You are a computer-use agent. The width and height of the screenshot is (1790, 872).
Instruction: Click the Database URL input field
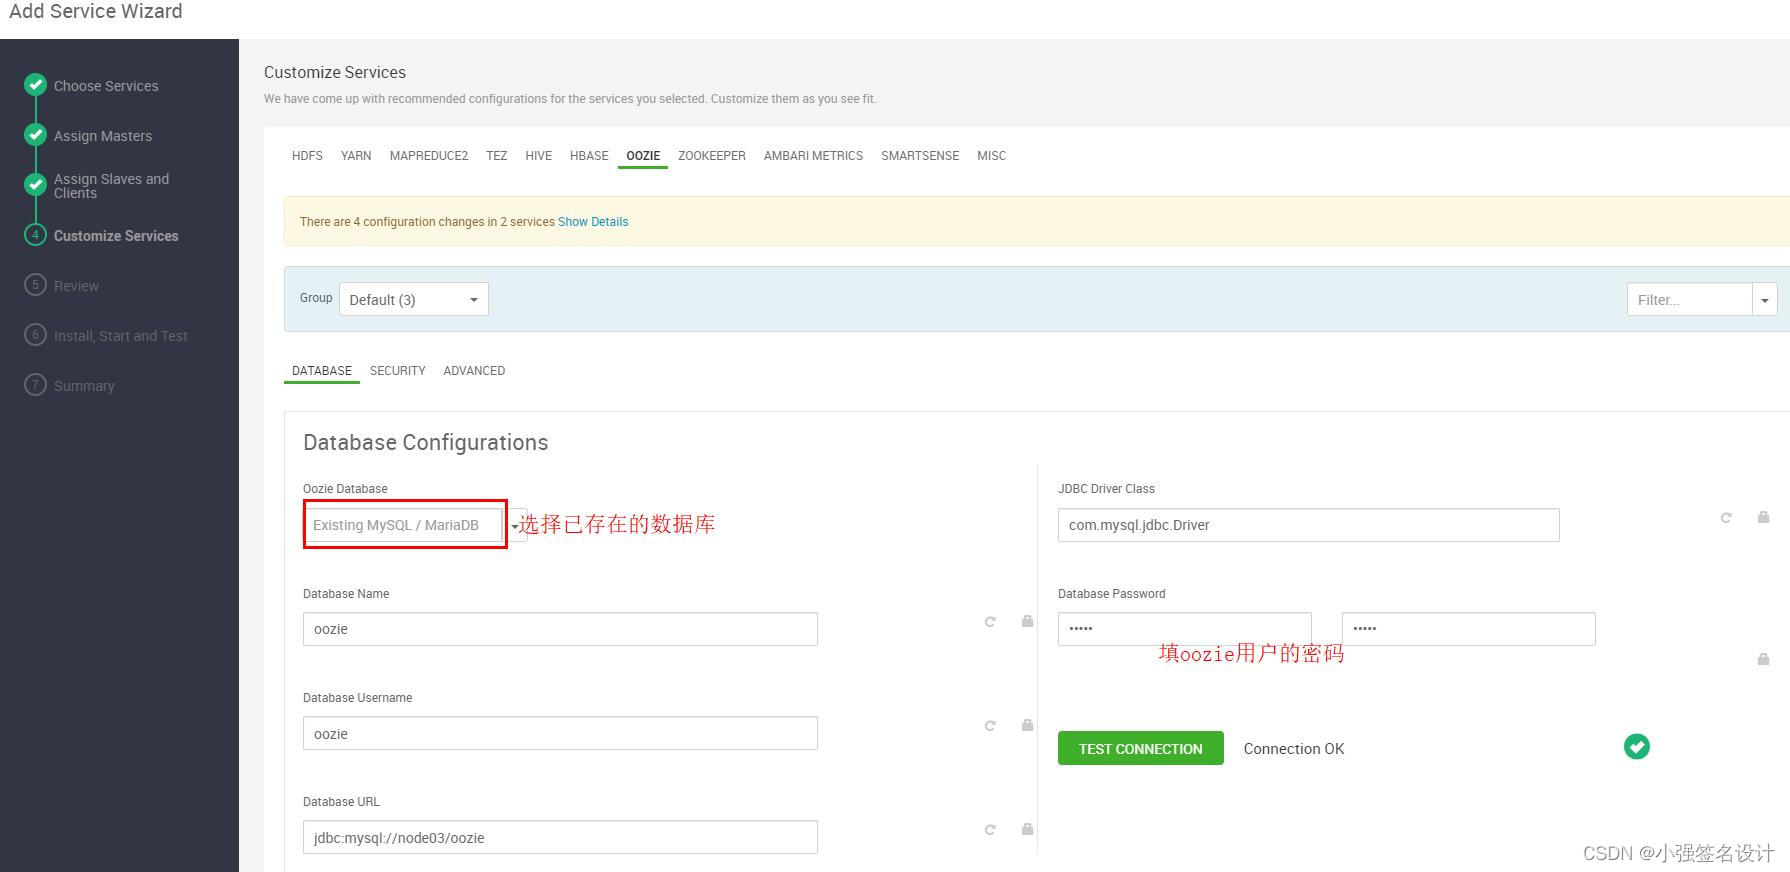[560, 837]
